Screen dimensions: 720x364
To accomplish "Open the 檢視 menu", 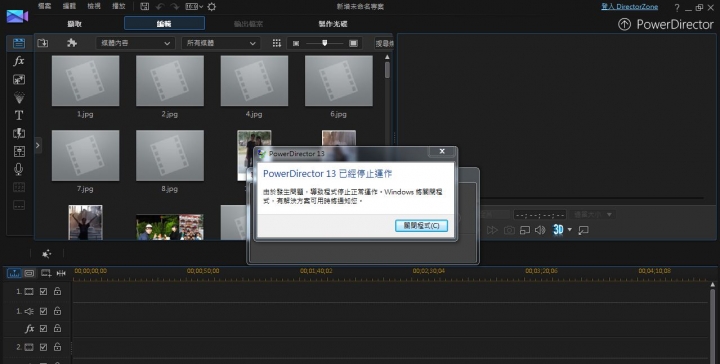I will coord(94,6).
